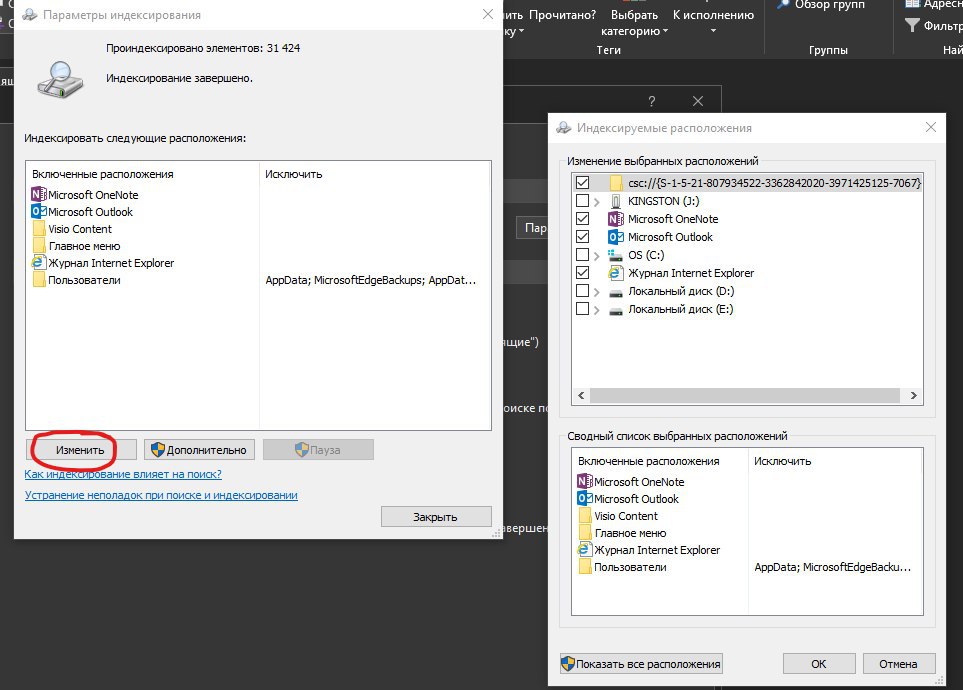Open the Выбрать категорию dropdown in ribbon
Image resolution: width=963 pixels, height=690 pixels.
634,23
